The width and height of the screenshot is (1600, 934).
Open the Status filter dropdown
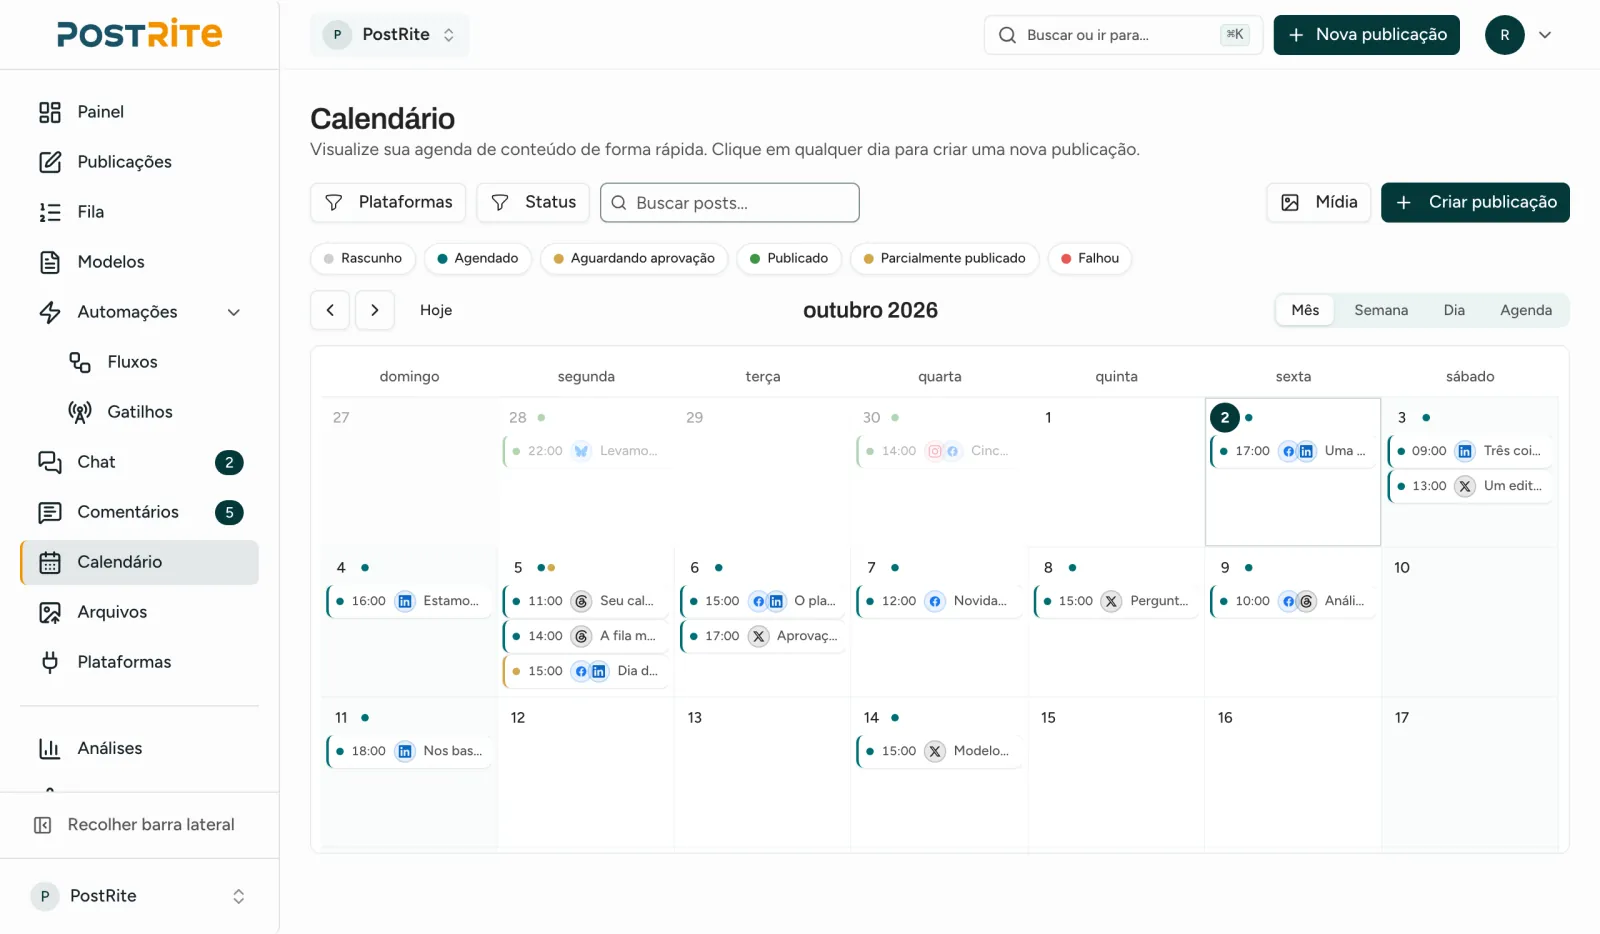tap(533, 202)
